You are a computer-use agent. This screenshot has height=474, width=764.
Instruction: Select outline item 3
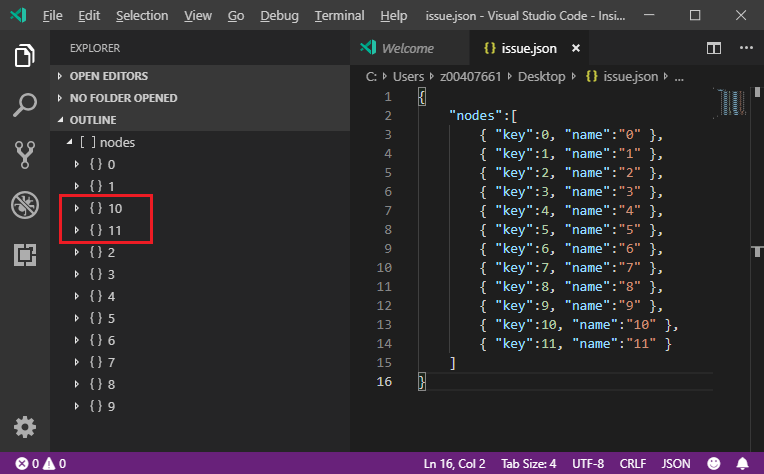(x=200, y=274)
